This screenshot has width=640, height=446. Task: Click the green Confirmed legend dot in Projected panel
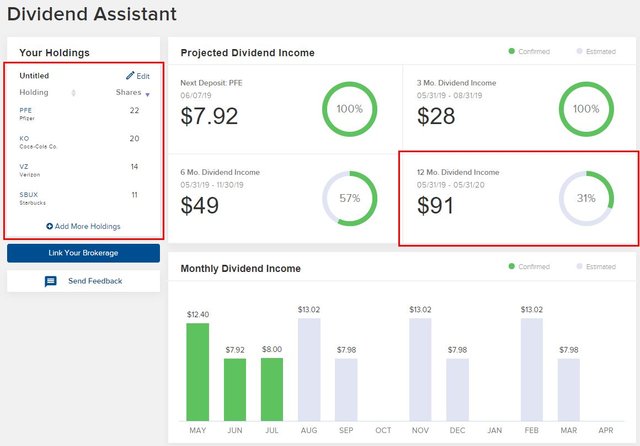(x=511, y=51)
